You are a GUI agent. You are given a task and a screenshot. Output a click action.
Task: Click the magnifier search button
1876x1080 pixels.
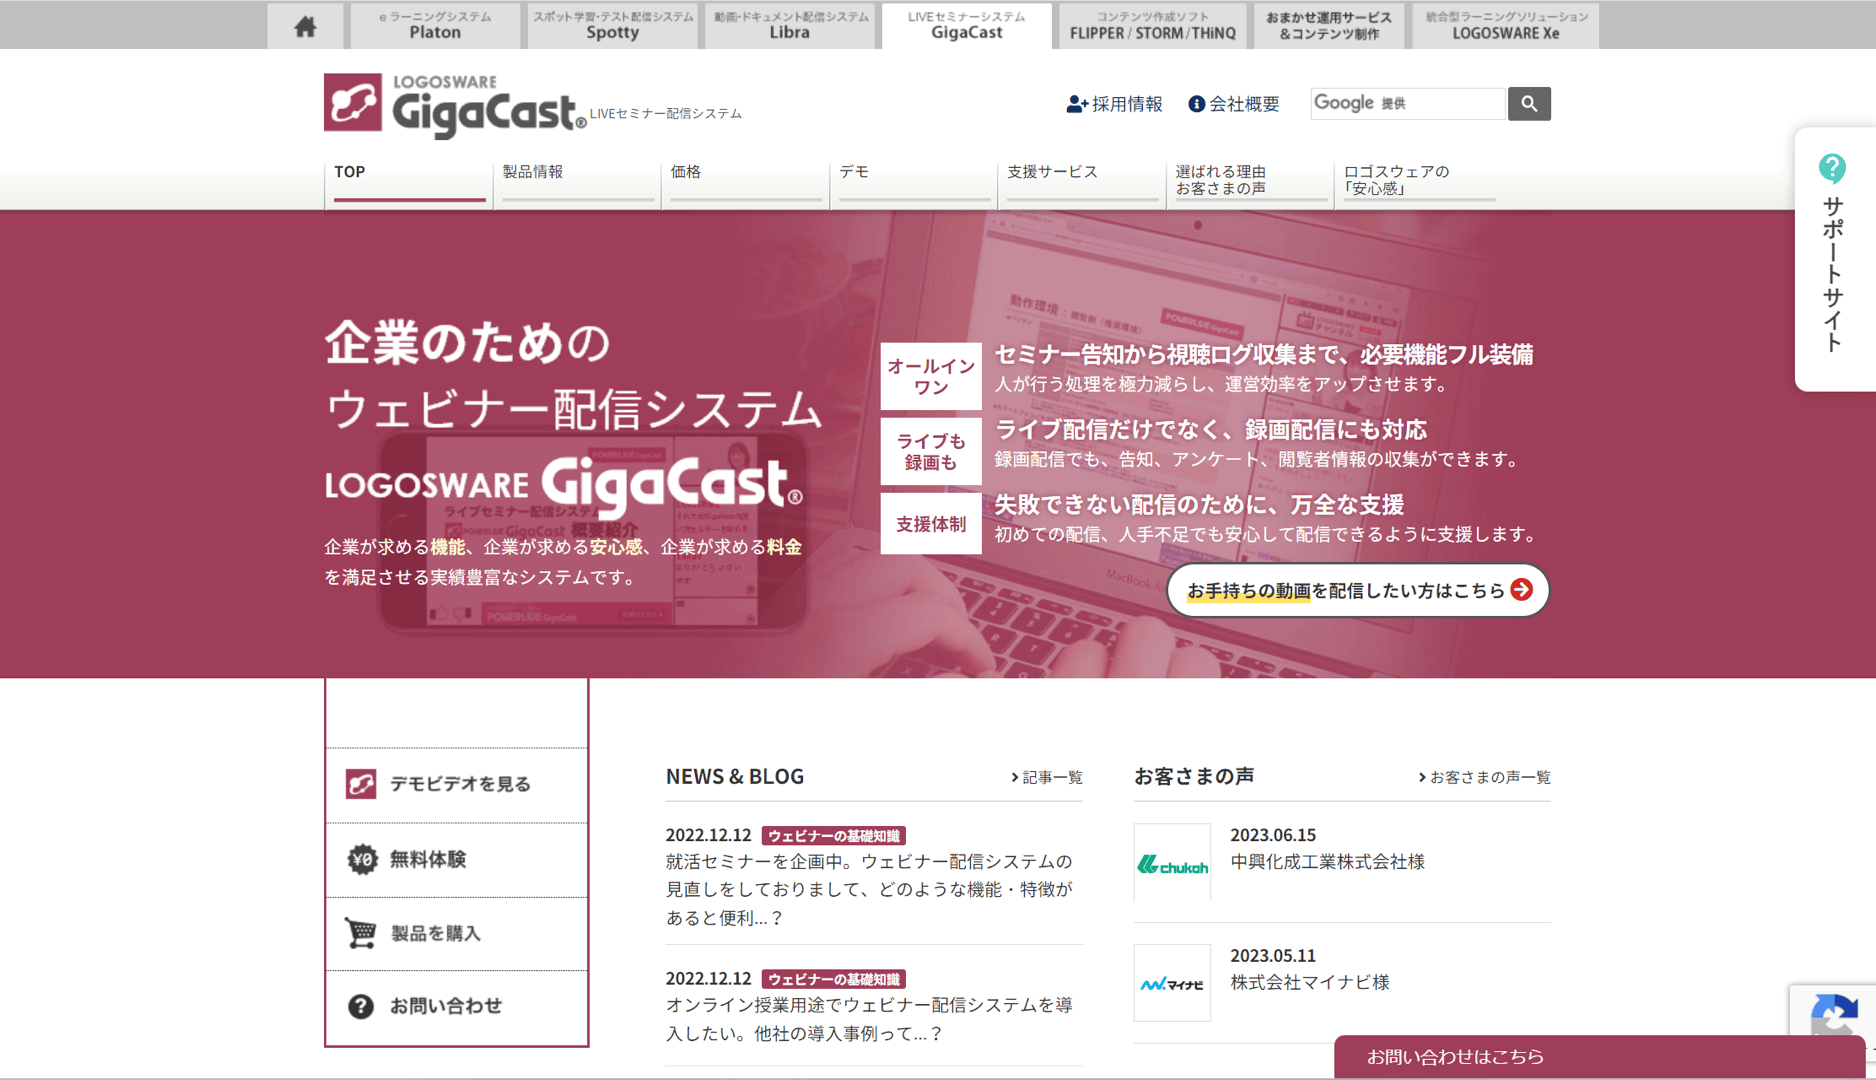[x=1529, y=103]
